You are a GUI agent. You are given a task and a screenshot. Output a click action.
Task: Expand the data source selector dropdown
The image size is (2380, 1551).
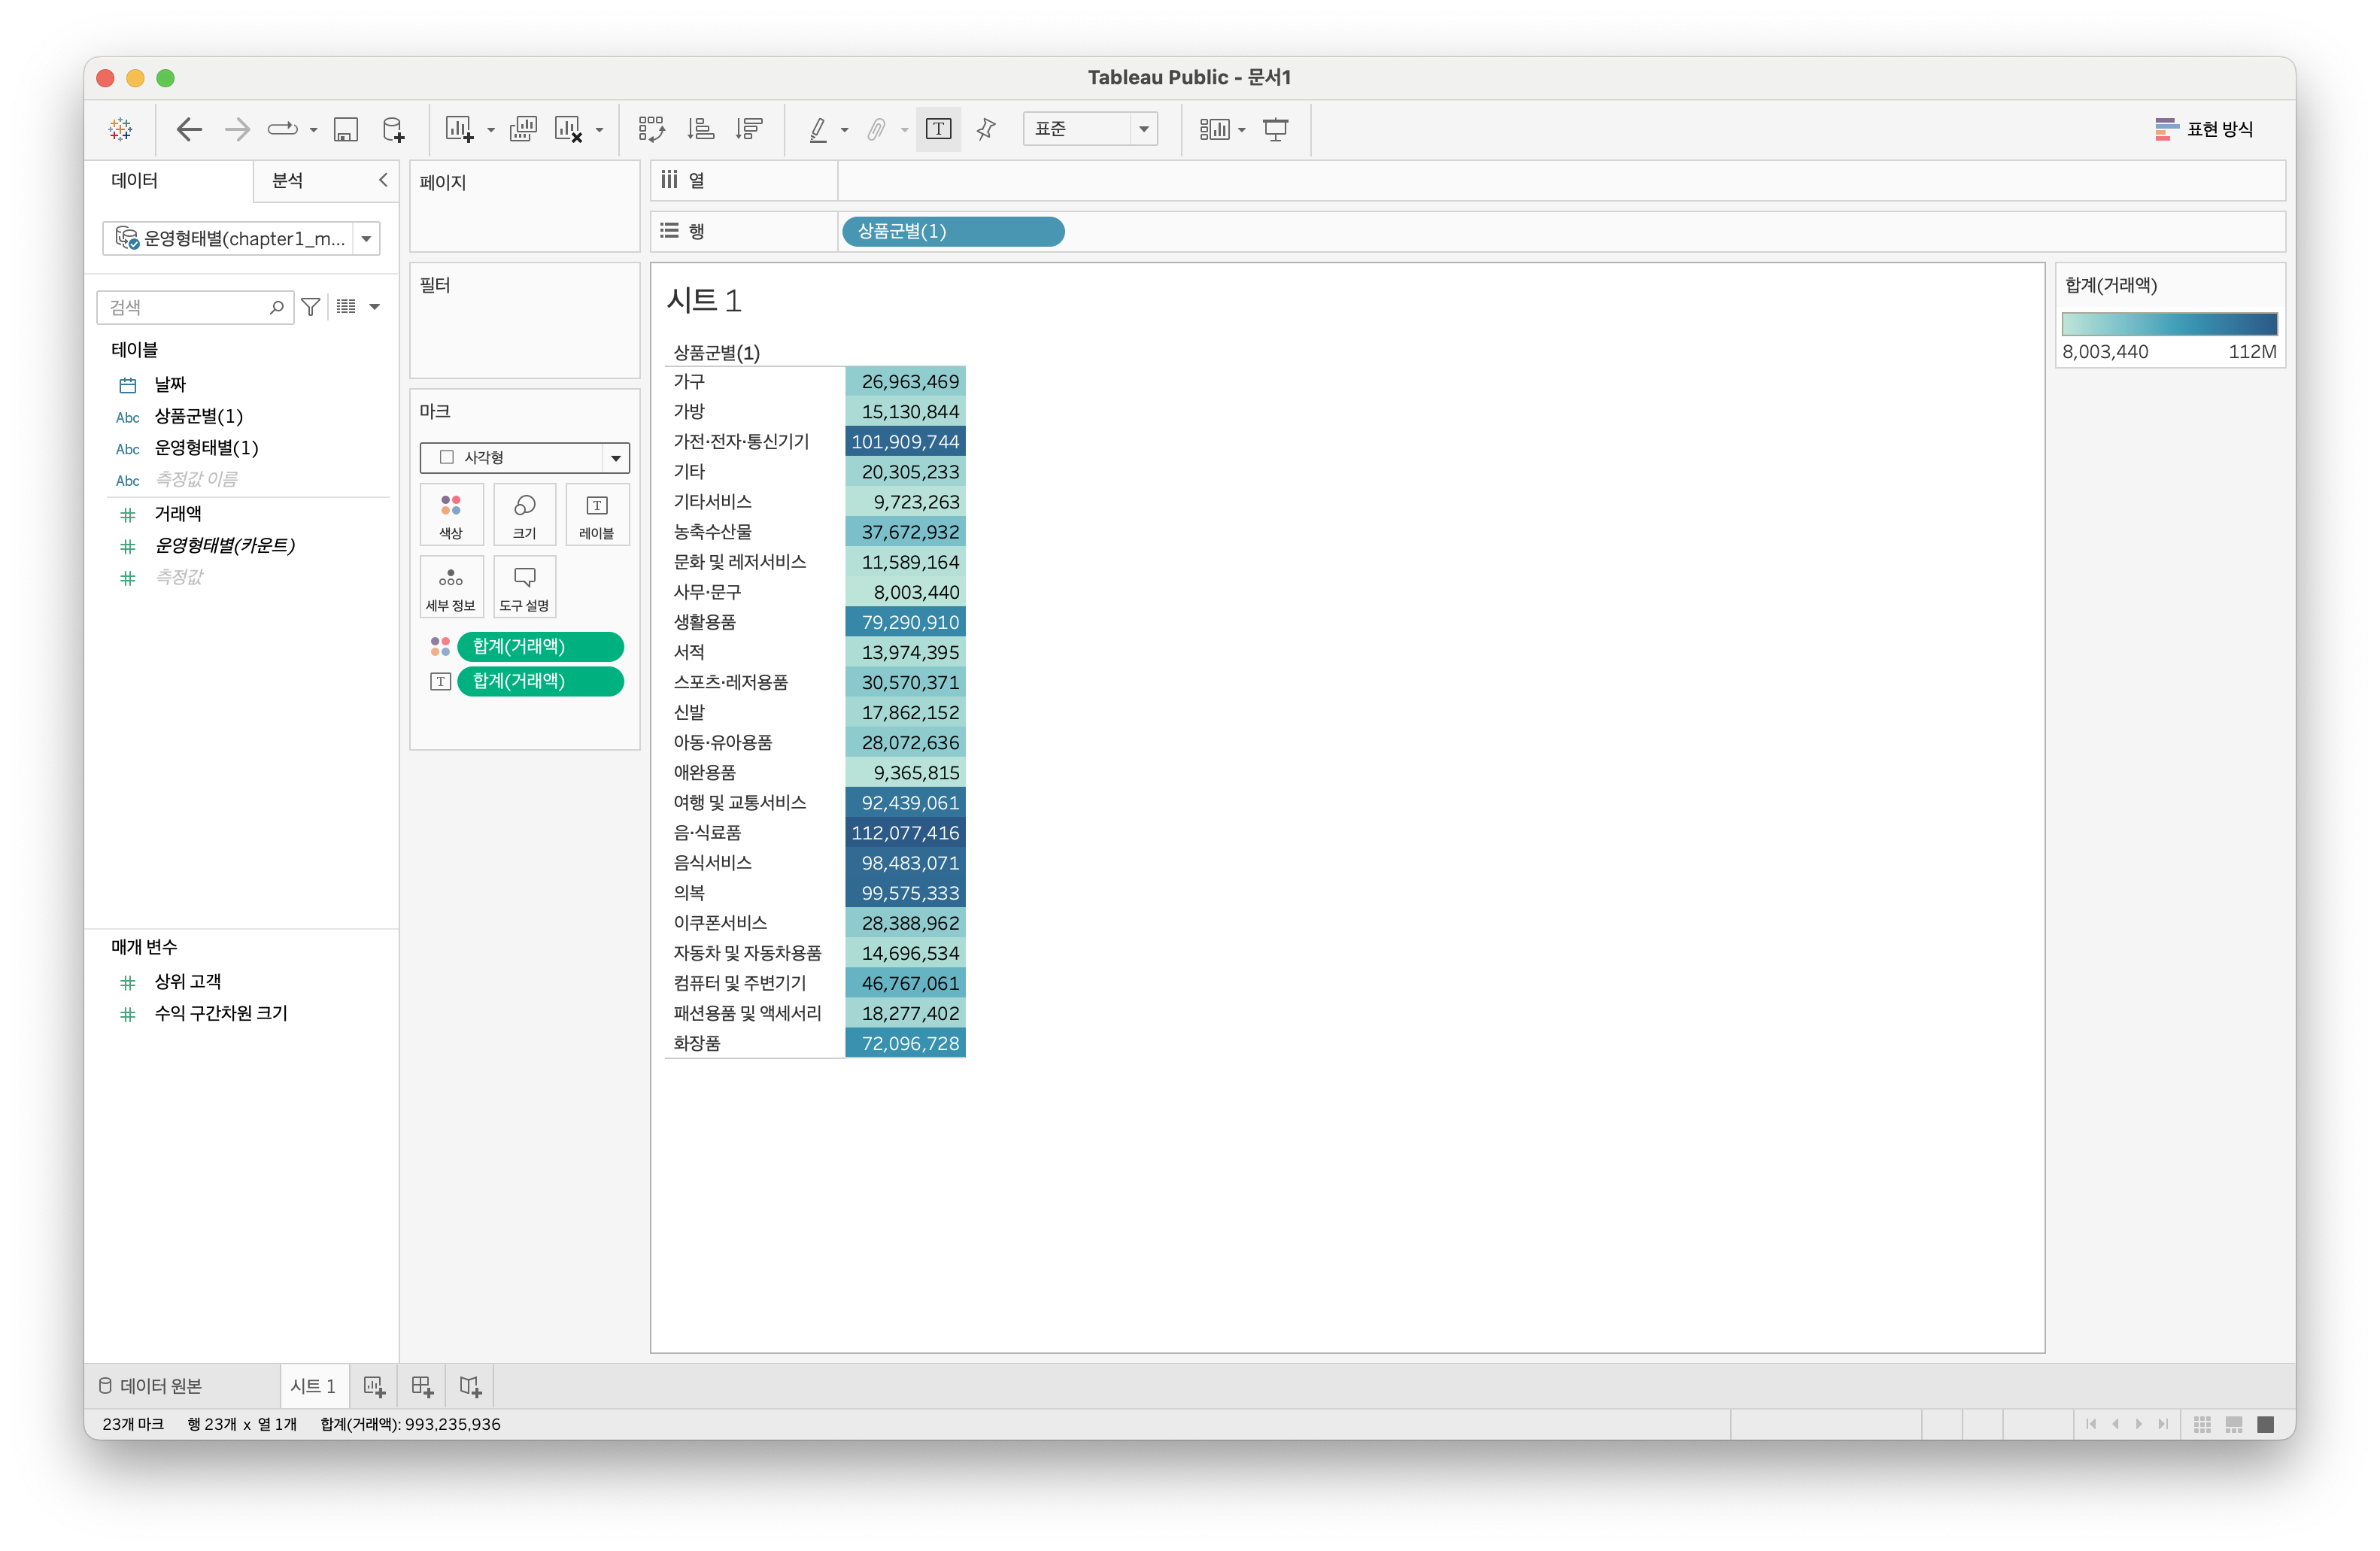pyautogui.click(x=366, y=239)
